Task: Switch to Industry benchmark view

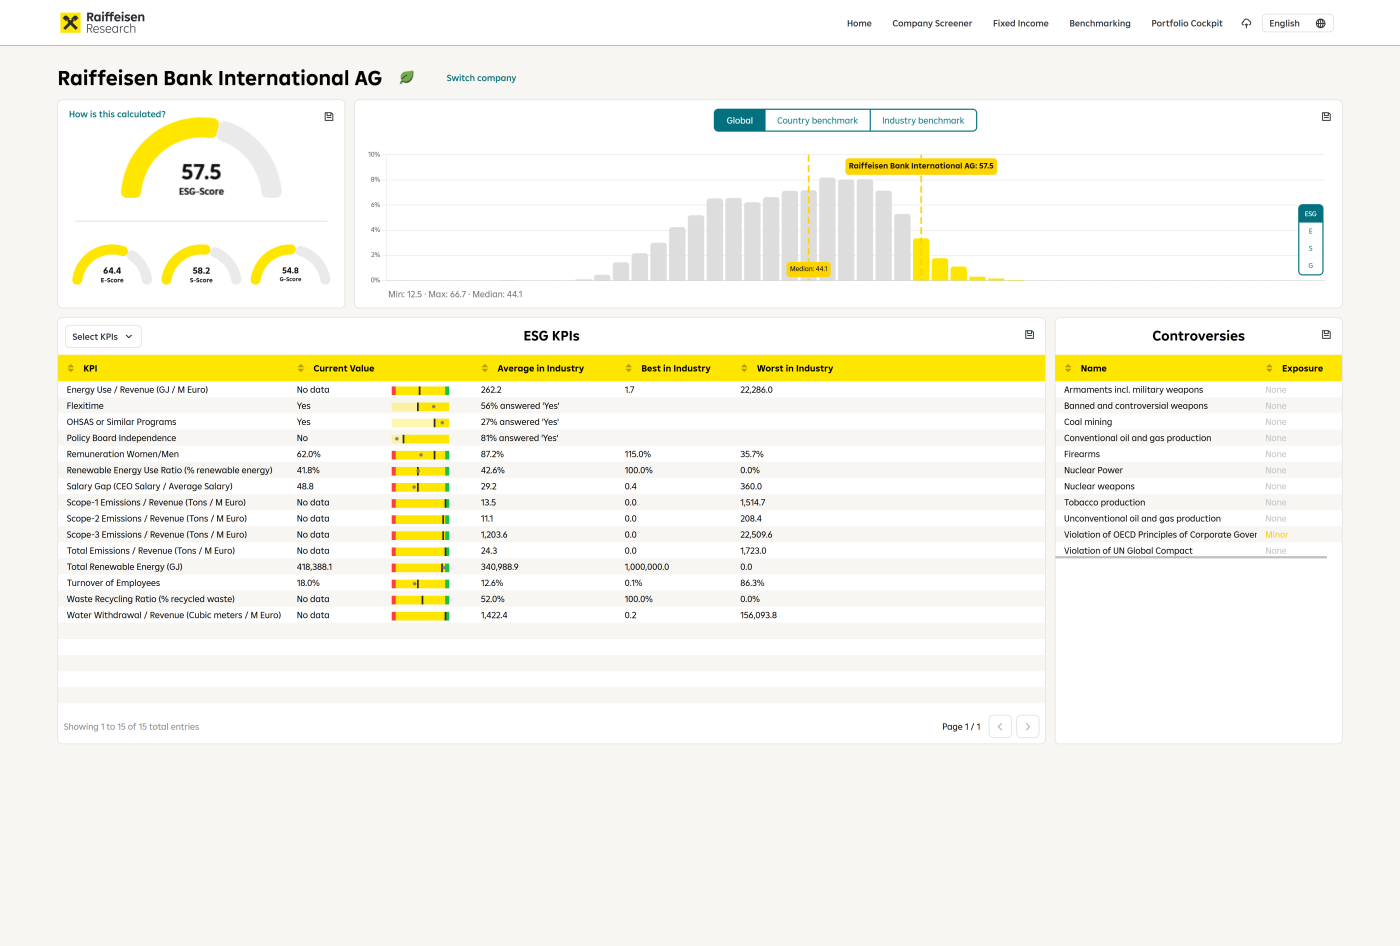Action: [922, 120]
